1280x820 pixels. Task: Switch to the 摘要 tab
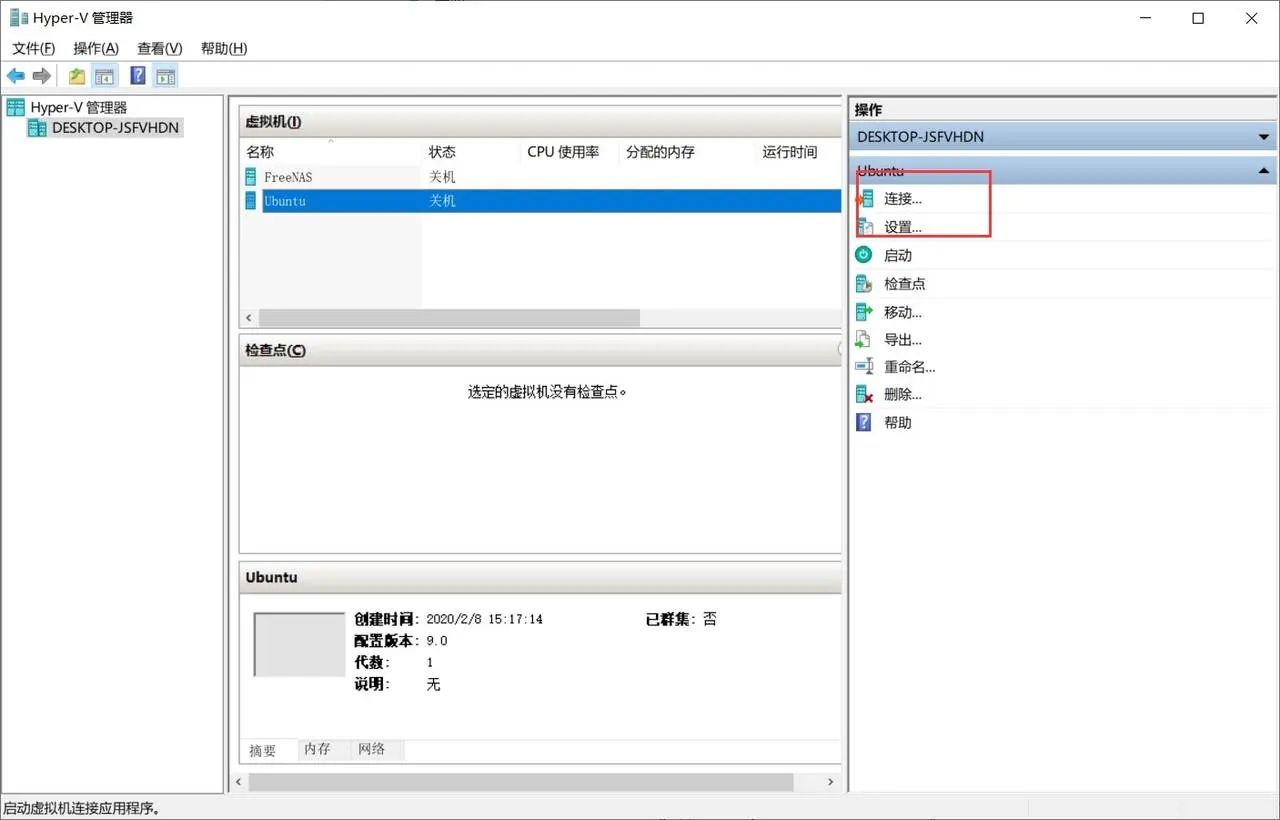[x=263, y=751]
